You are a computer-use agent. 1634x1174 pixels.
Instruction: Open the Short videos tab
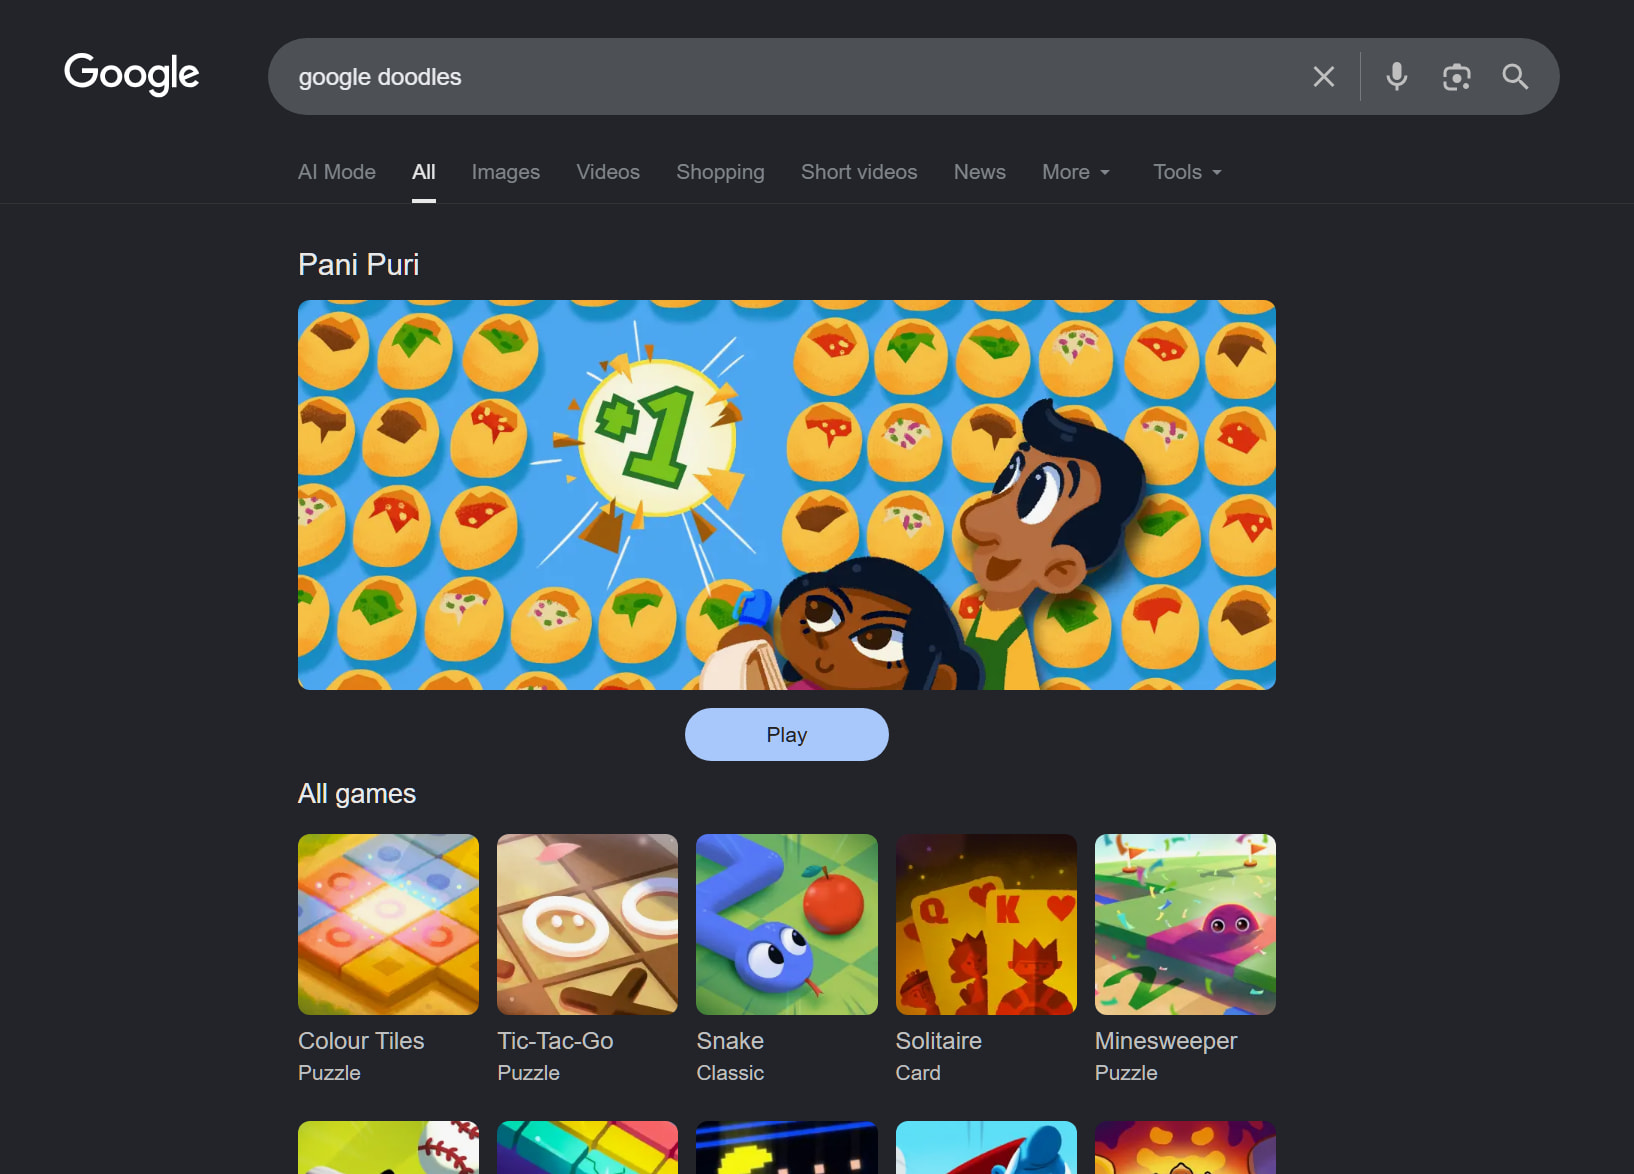tap(859, 172)
